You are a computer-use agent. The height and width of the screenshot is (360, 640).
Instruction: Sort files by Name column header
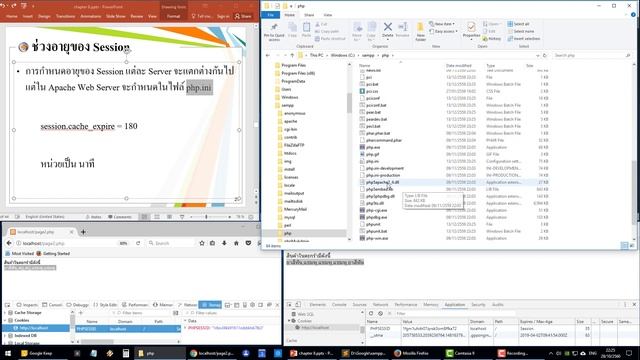[x=364, y=65]
